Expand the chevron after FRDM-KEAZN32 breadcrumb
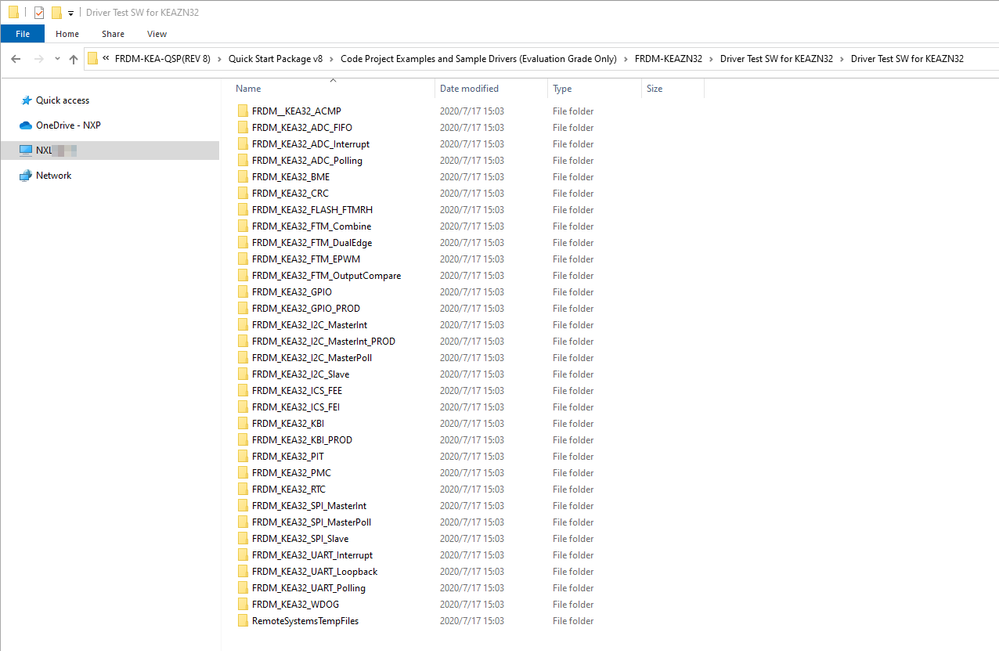This screenshot has height=651, width=999. point(711,59)
